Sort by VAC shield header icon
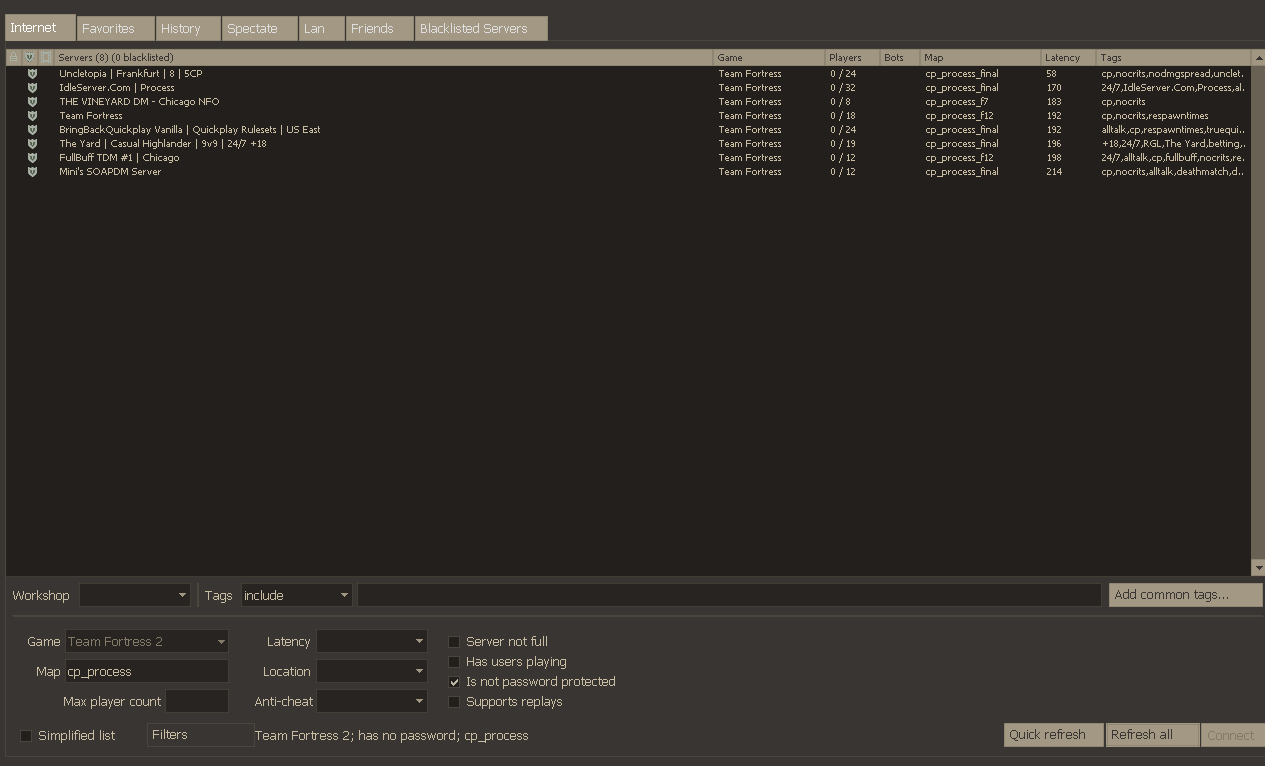Image resolution: width=1265 pixels, height=766 pixels. (30, 58)
